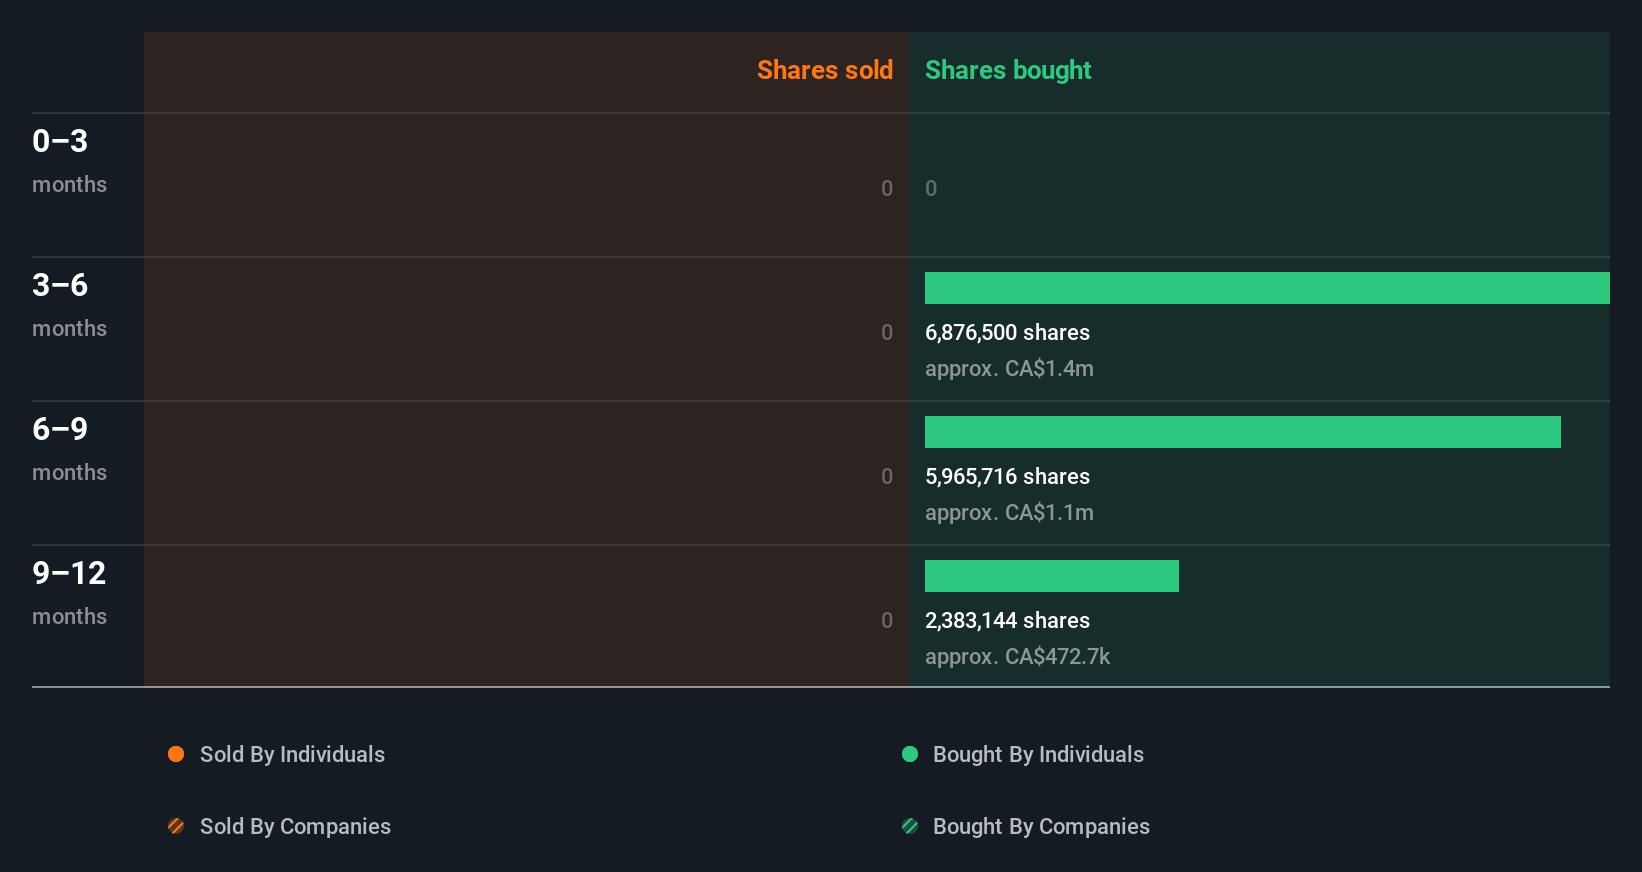Toggle the Sold By Companies legend label
This screenshot has height=872, width=1642.
(295, 826)
